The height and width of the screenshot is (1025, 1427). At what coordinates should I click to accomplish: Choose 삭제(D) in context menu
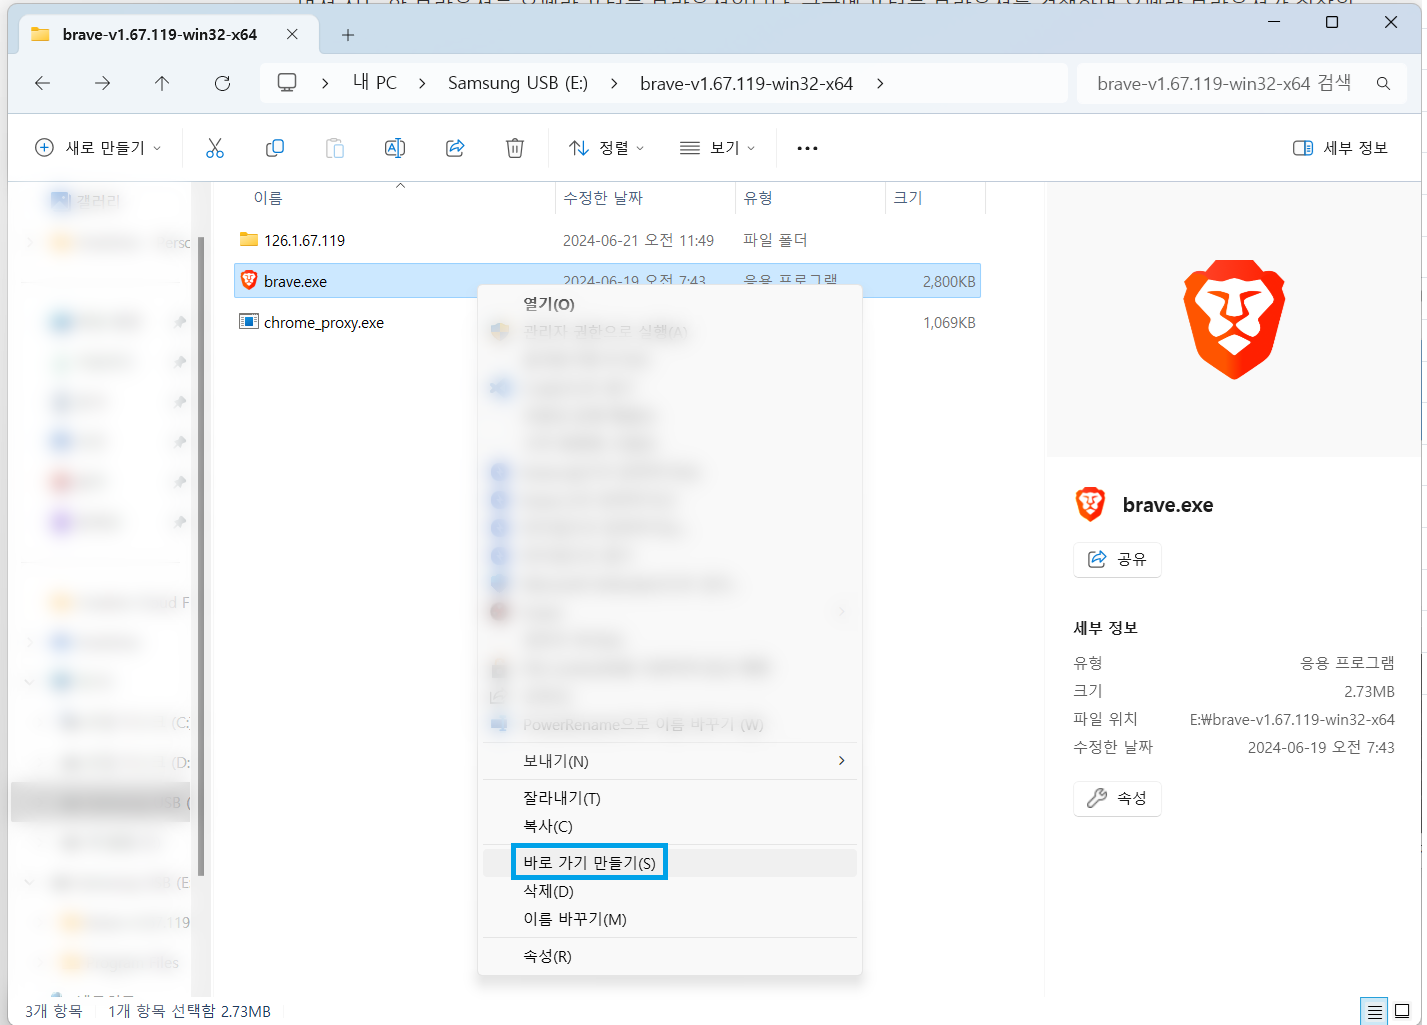(x=670, y=891)
